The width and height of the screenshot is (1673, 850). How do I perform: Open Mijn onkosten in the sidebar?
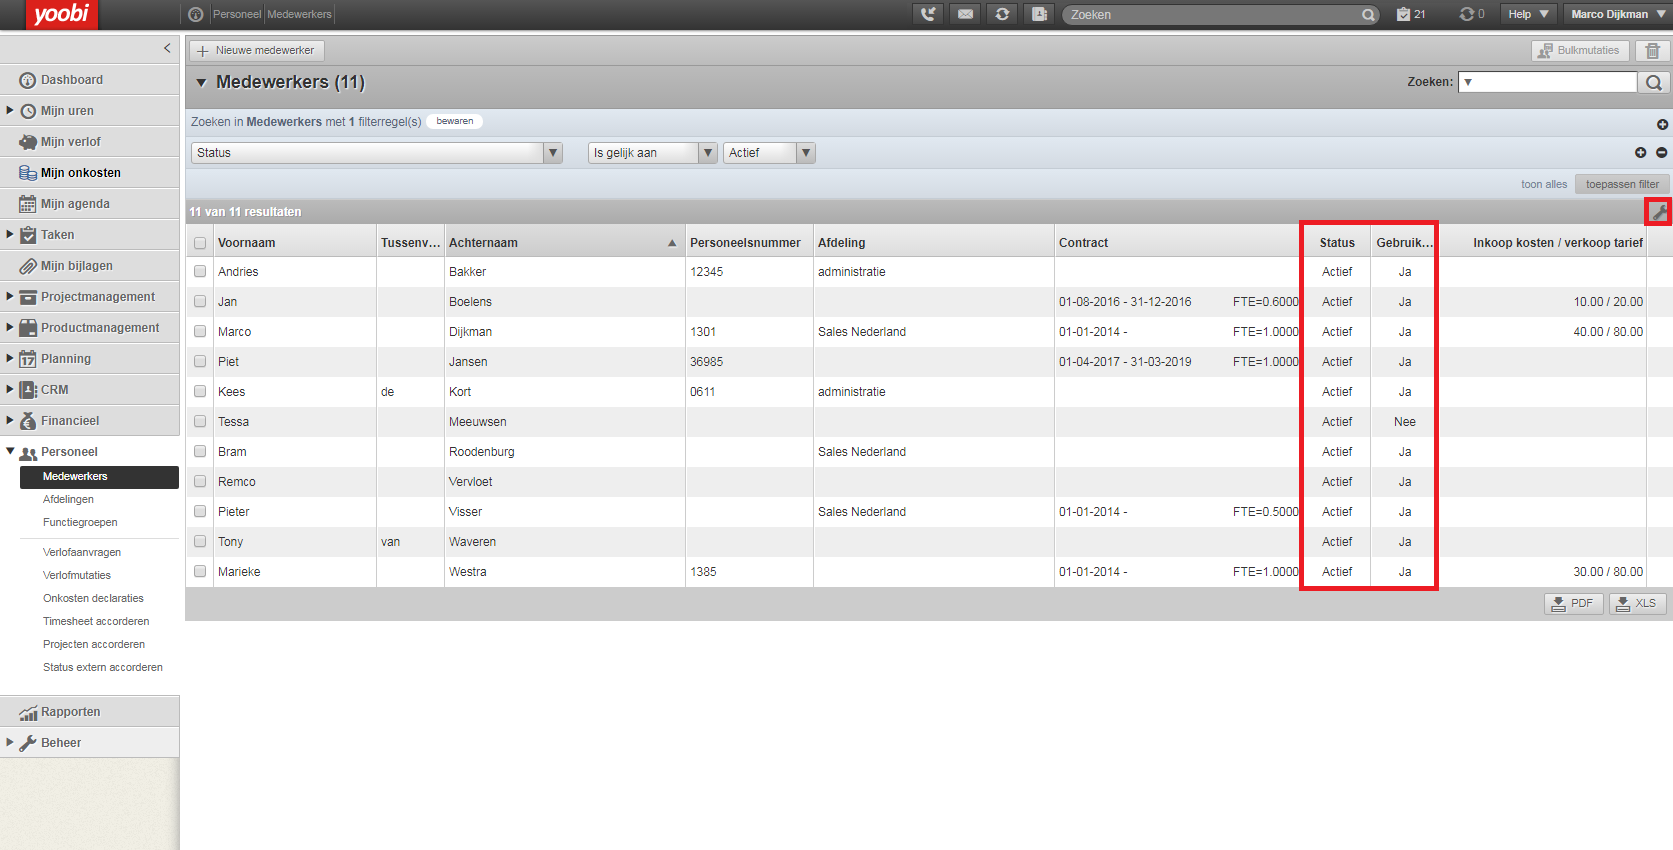point(90,173)
